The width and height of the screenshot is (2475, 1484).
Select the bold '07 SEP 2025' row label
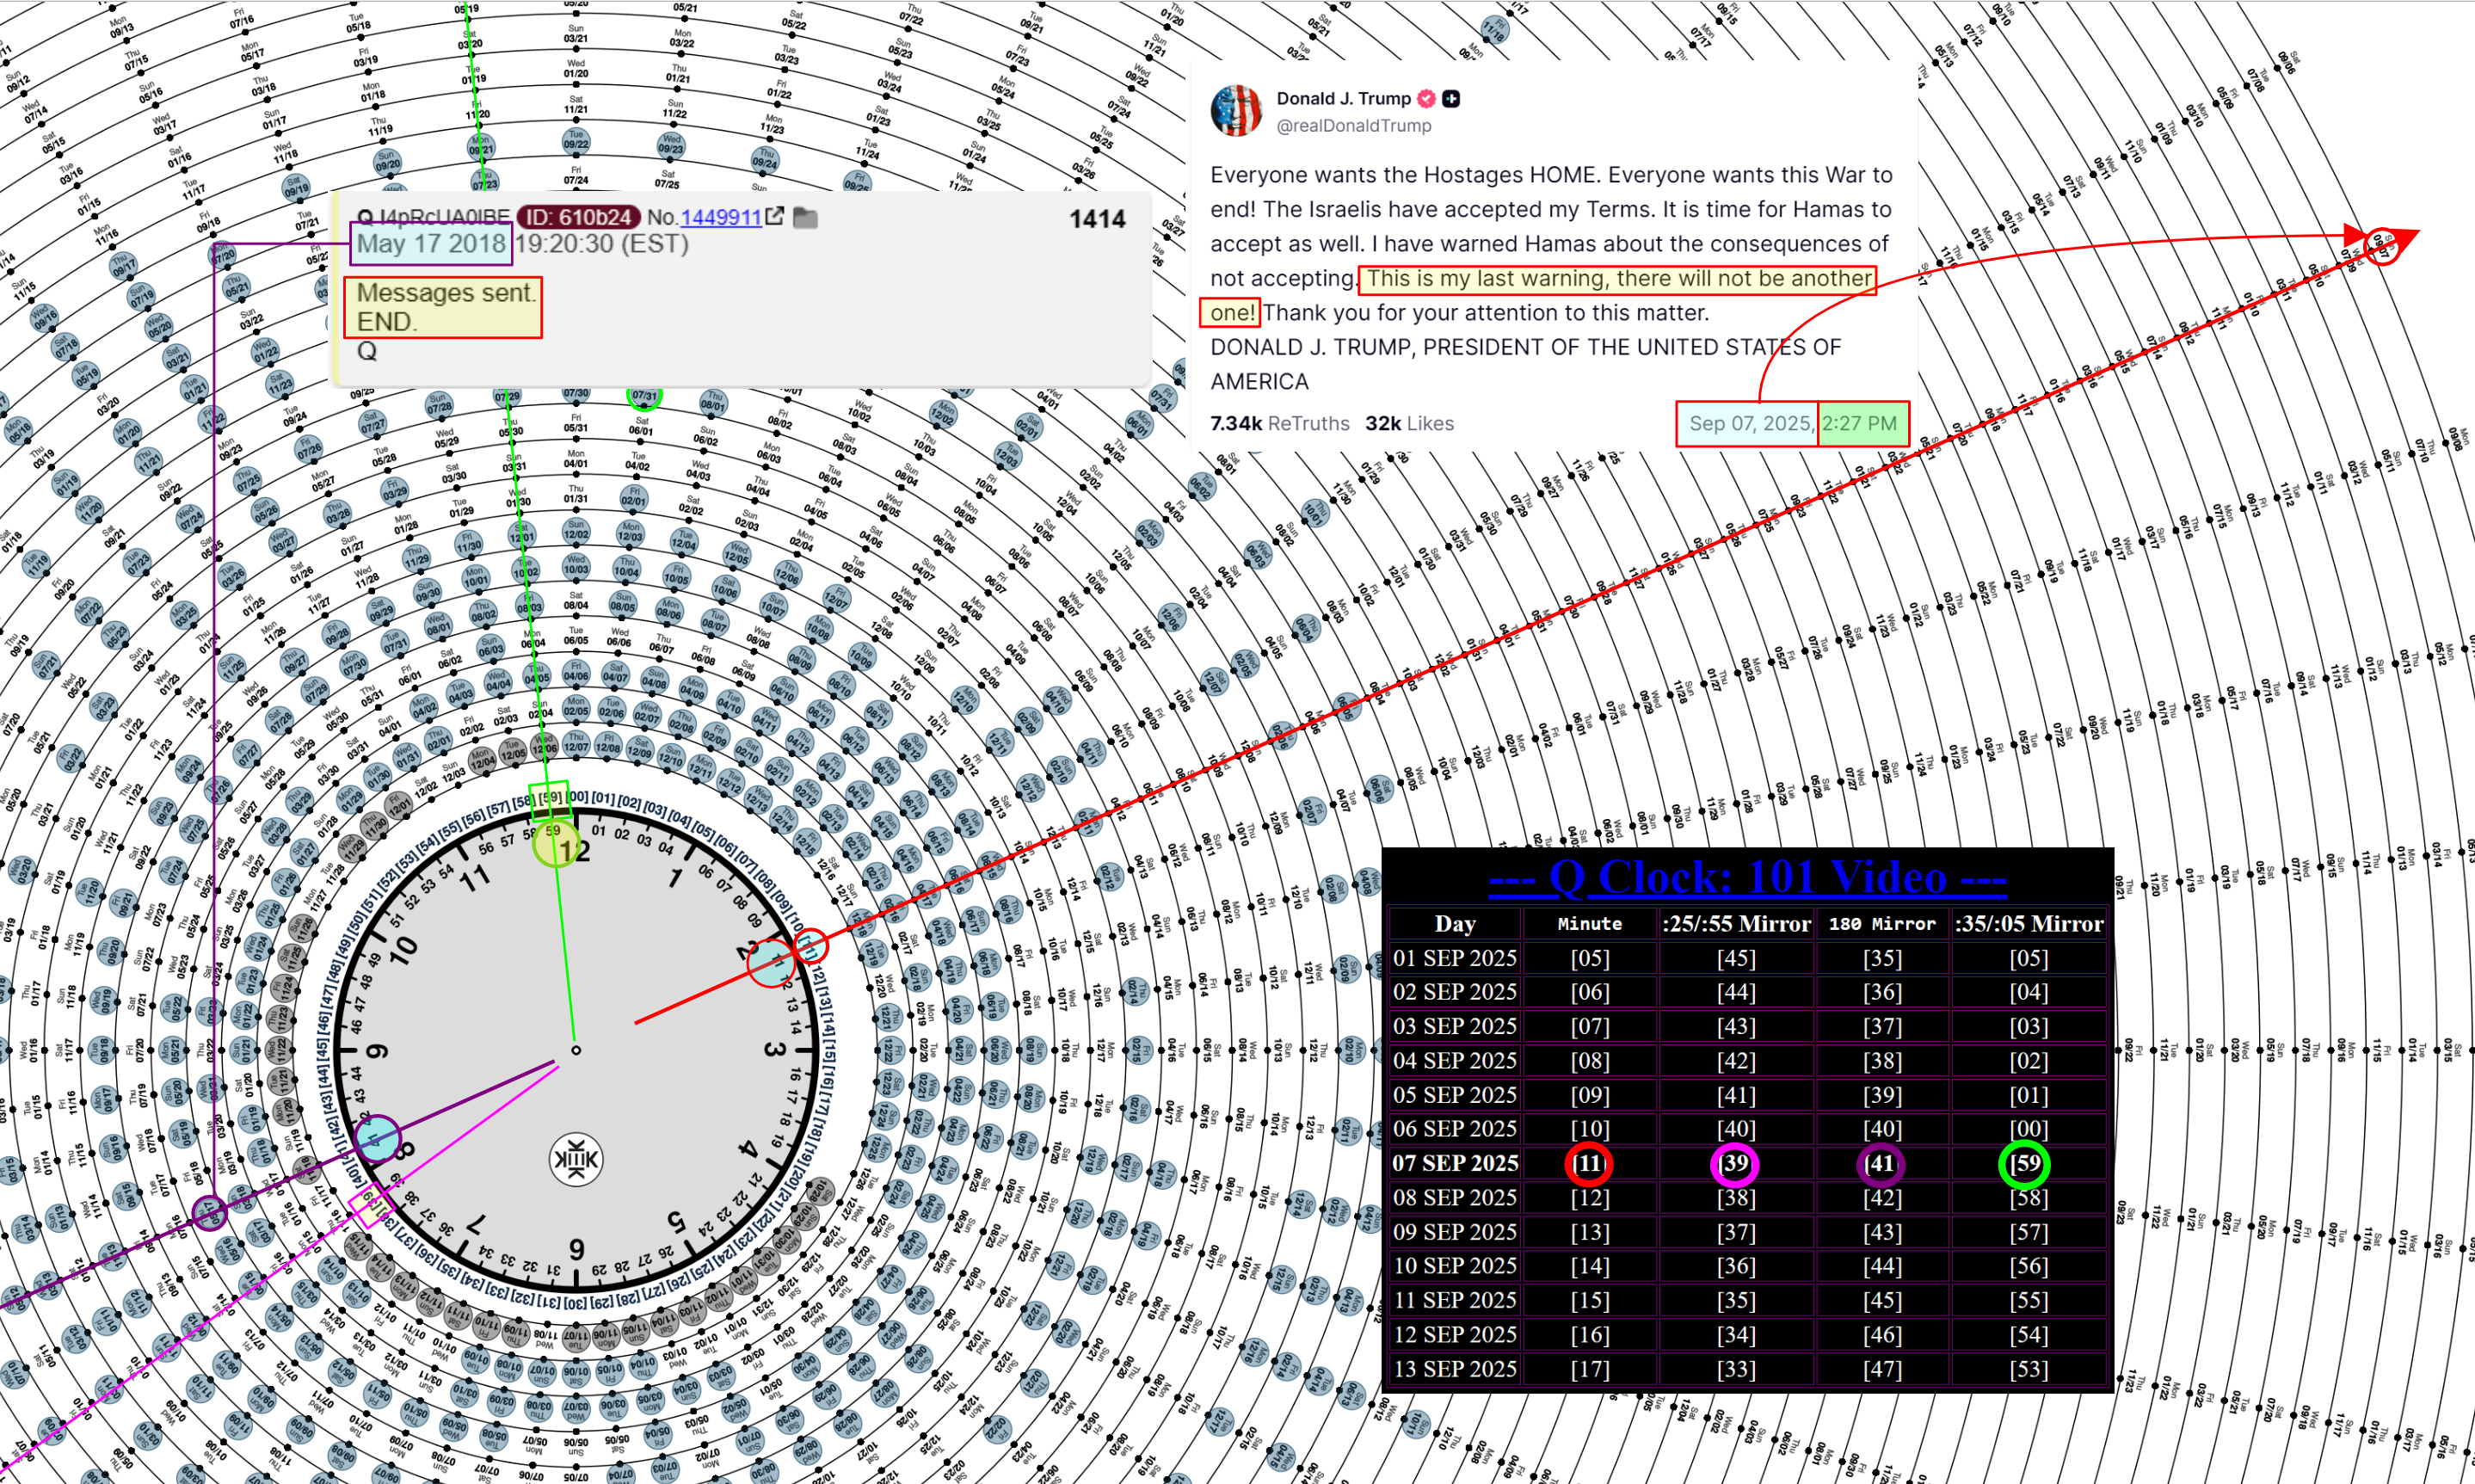pyautogui.click(x=1454, y=1163)
